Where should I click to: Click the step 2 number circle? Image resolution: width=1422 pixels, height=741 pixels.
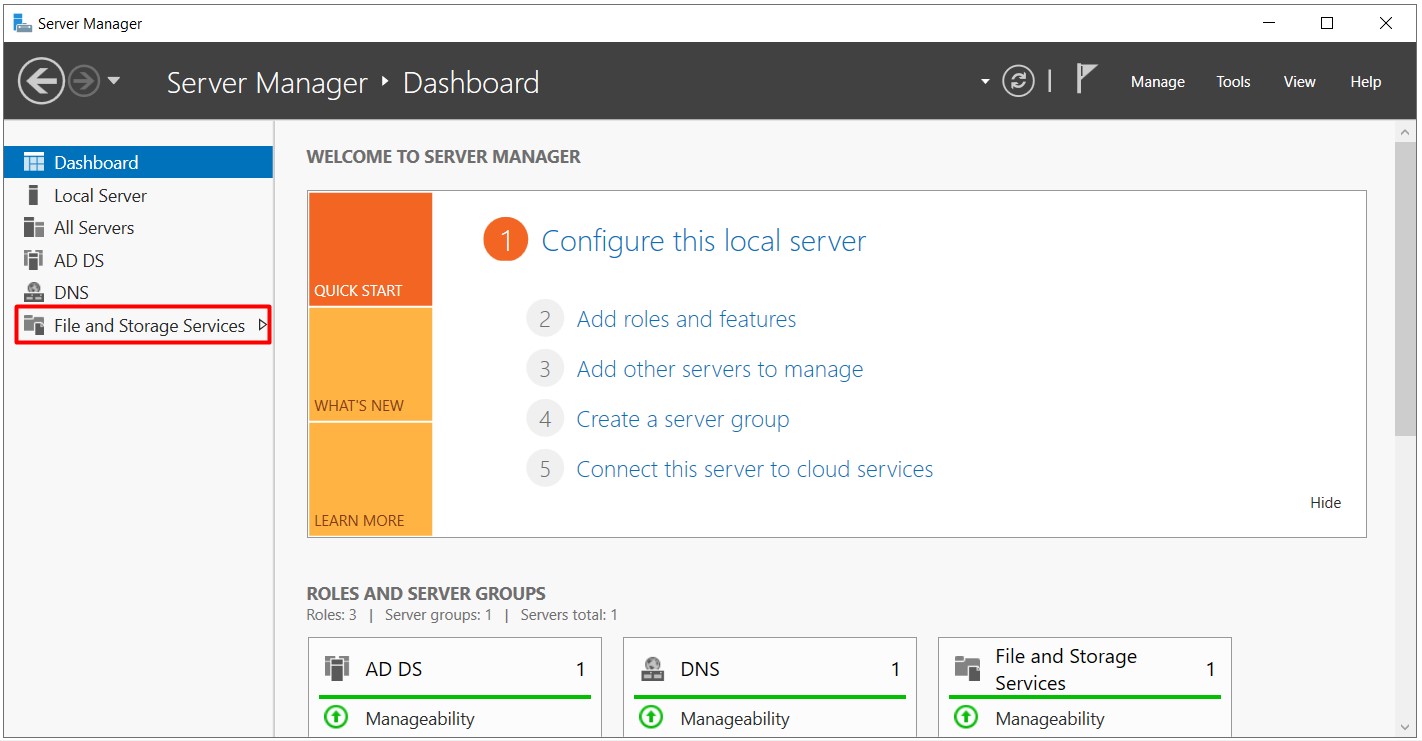(545, 319)
